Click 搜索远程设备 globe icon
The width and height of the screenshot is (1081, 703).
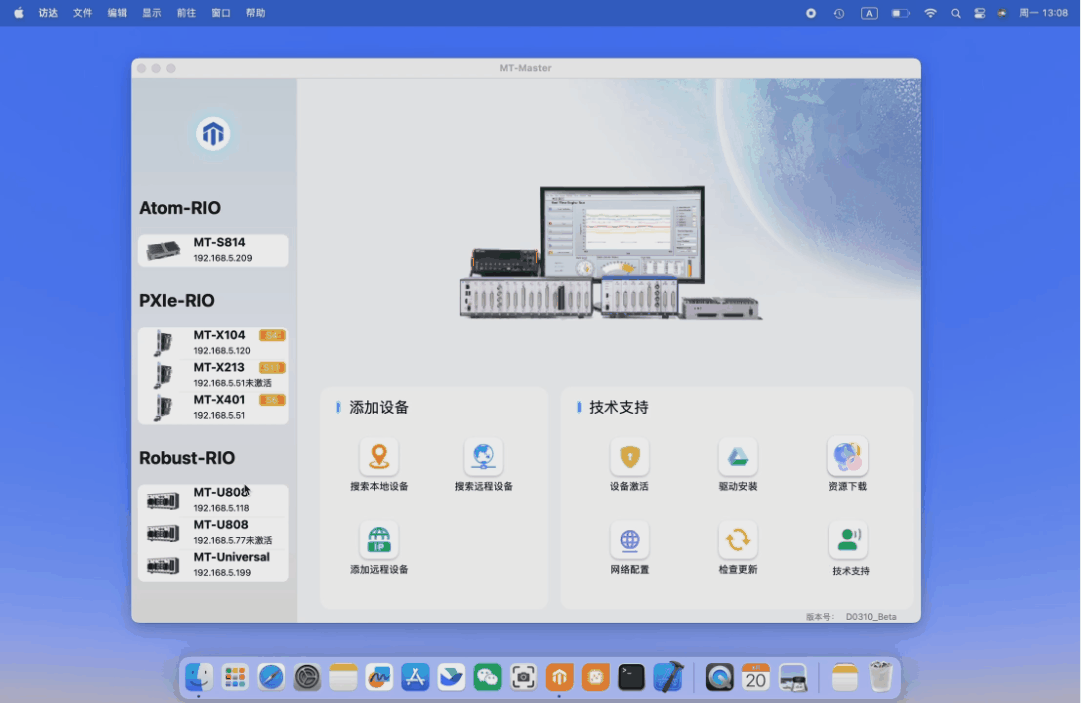pyautogui.click(x=483, y=456)
